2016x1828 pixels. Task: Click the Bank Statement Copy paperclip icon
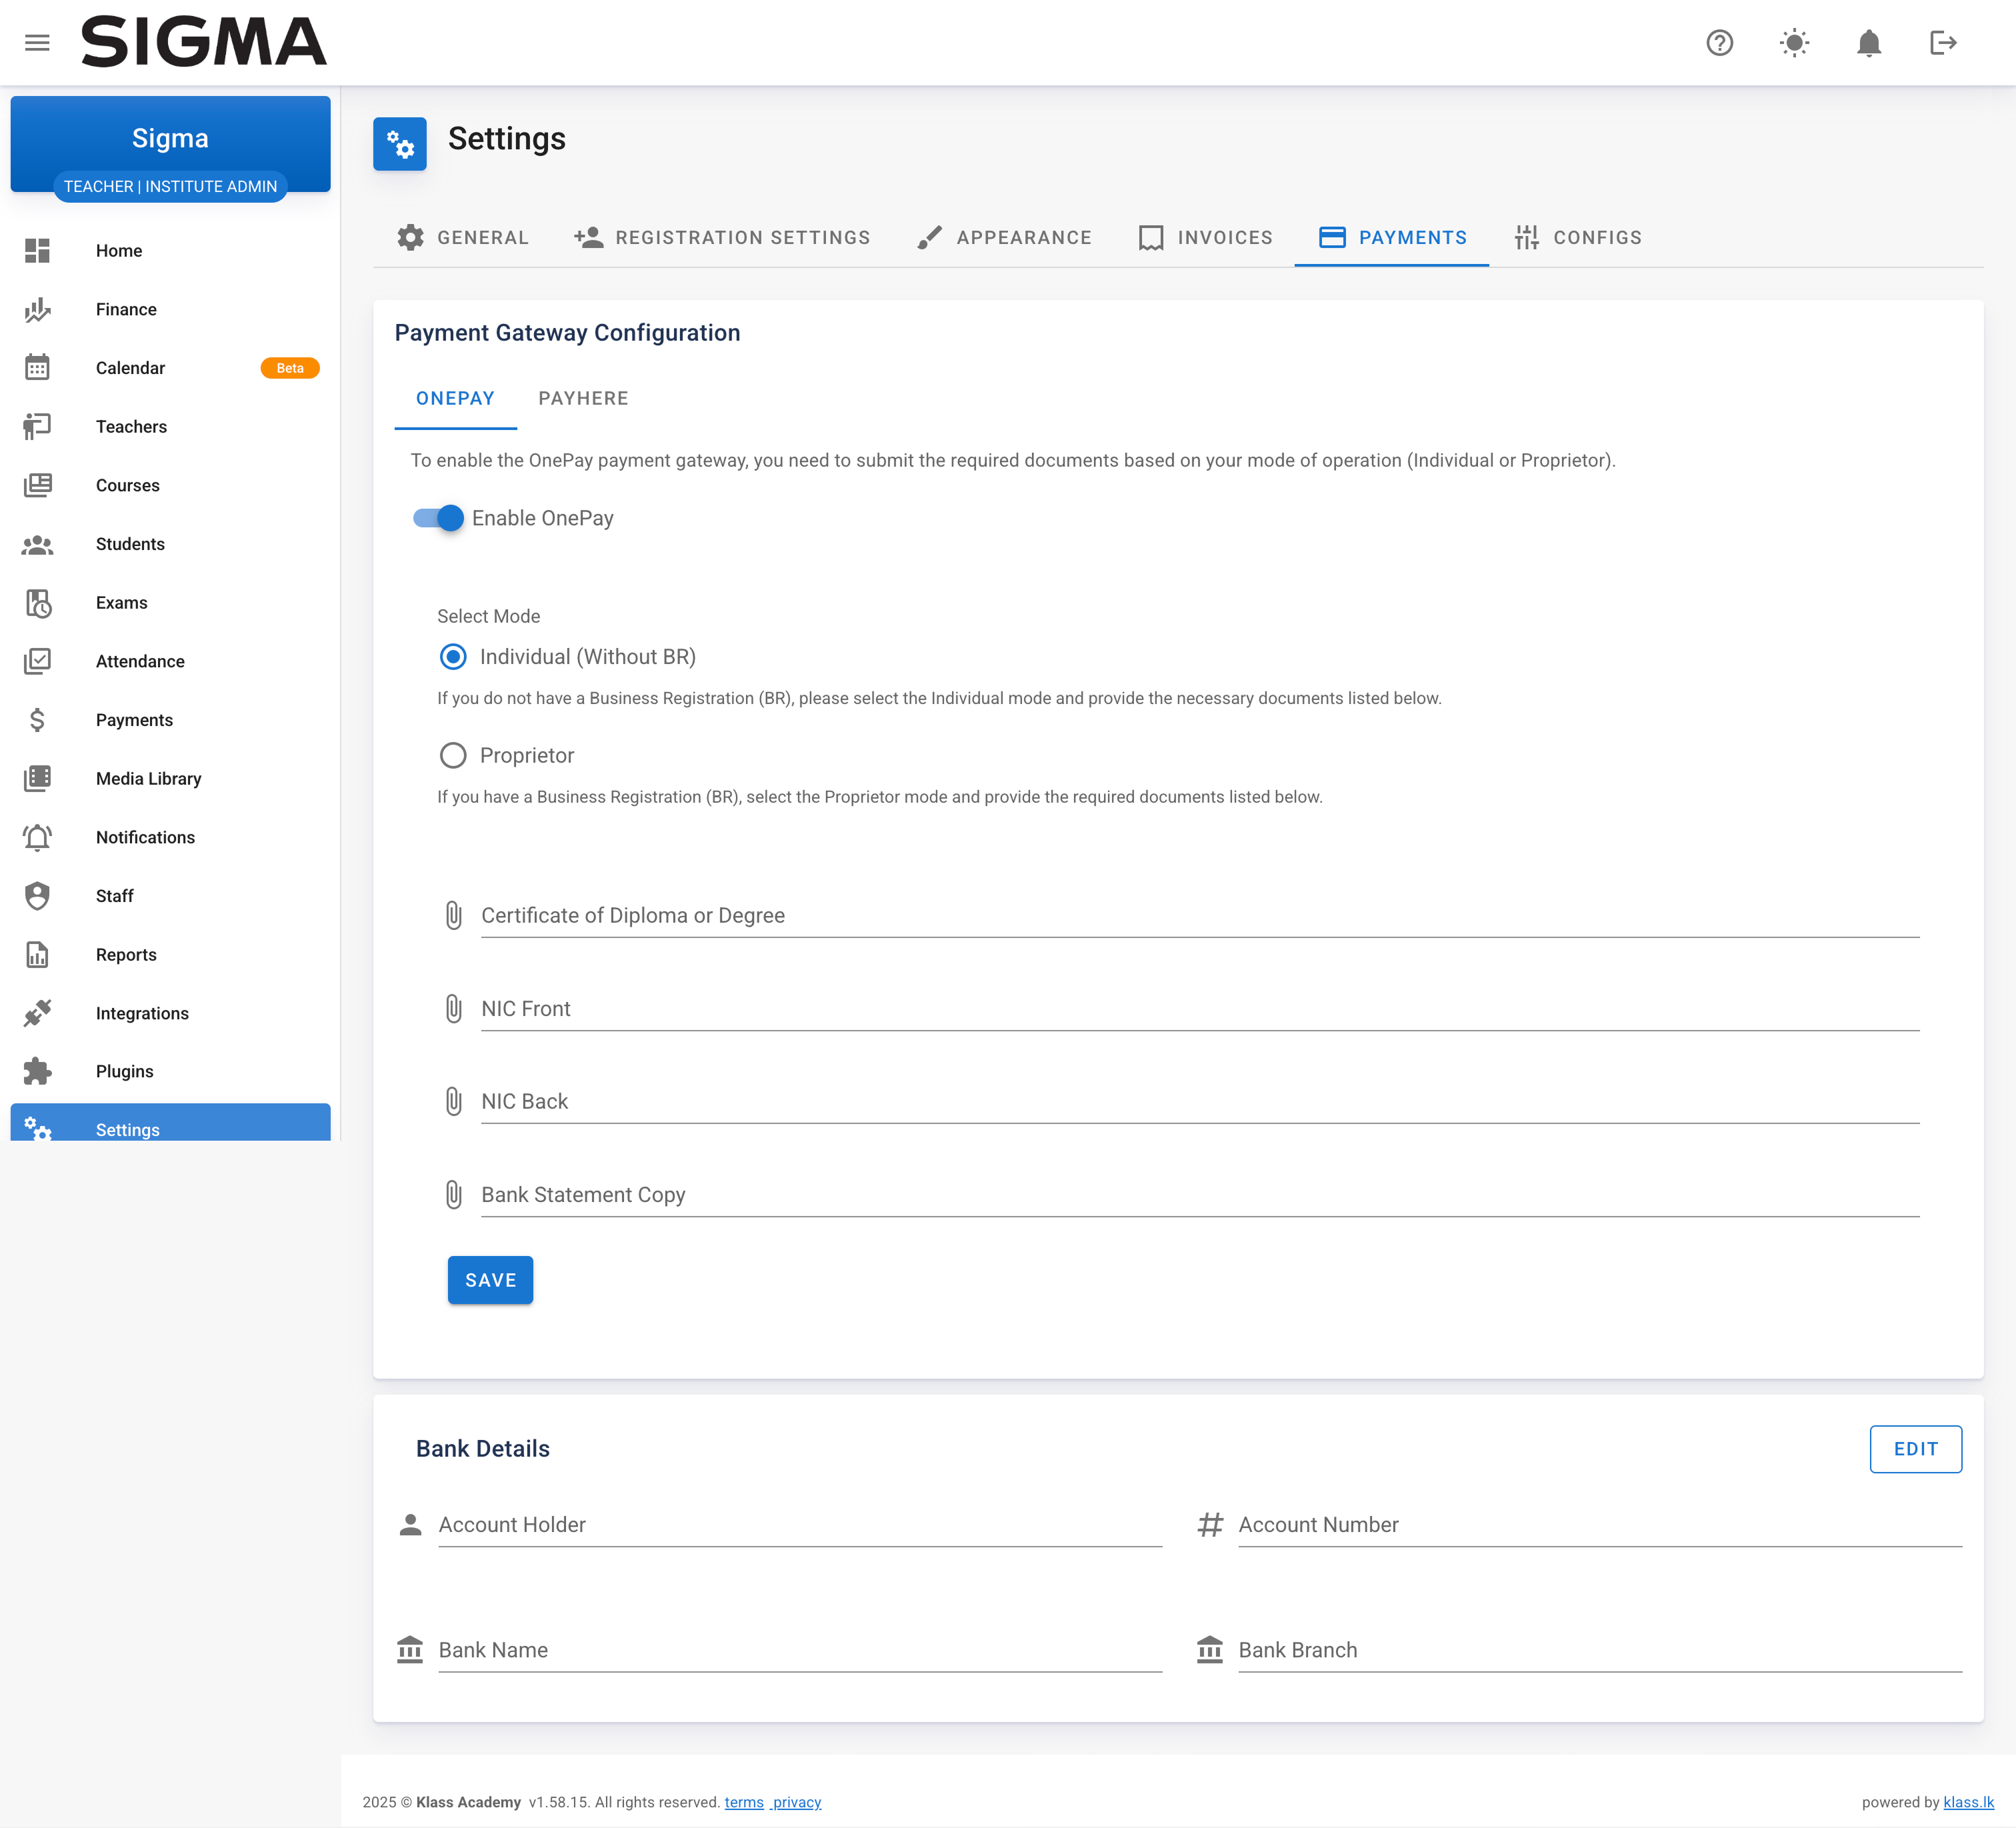(453, 1194)
